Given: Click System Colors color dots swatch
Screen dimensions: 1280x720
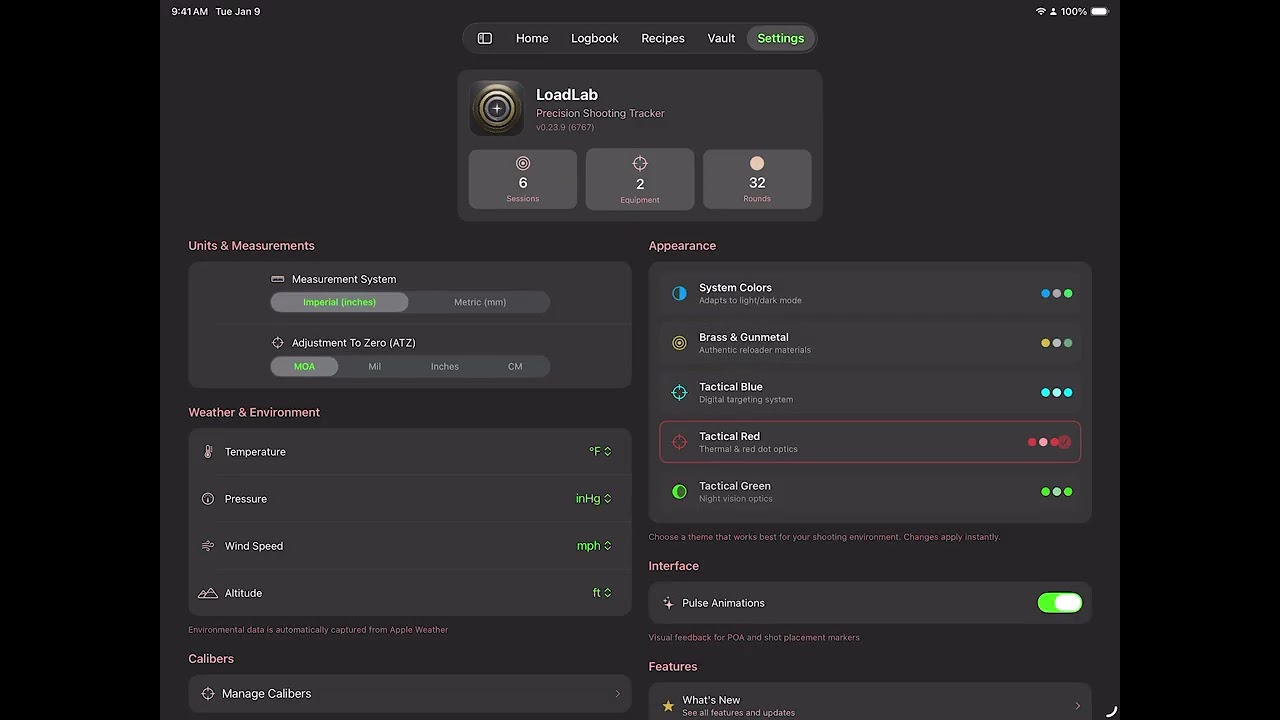Looking at the screenshot, I should coord(1057,294).
